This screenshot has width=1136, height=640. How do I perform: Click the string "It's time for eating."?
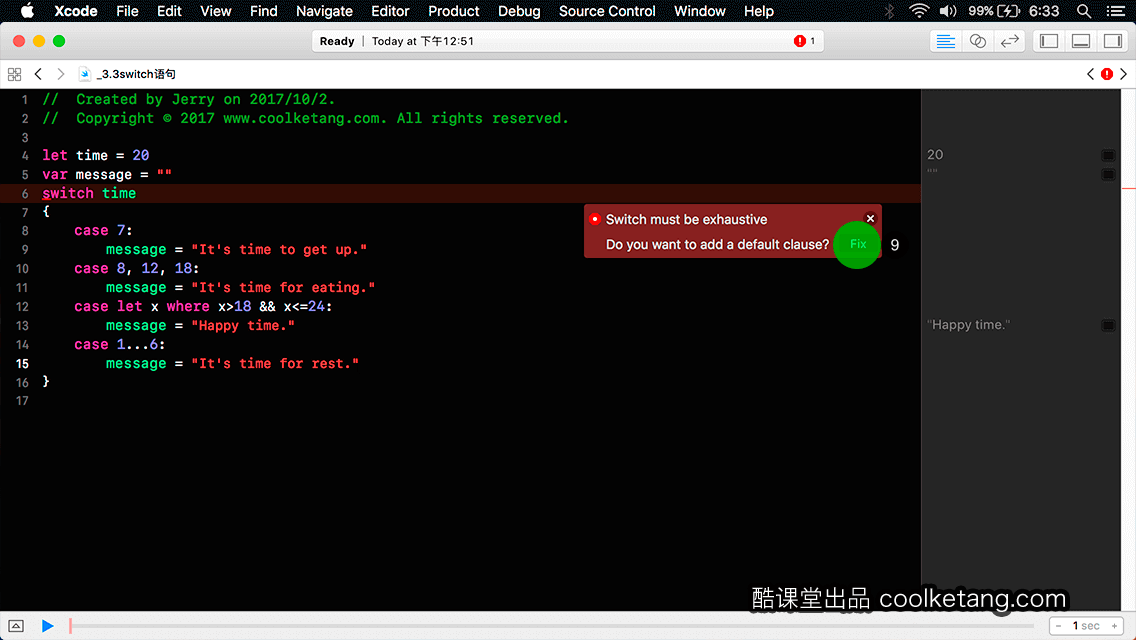tap(283, 287)
